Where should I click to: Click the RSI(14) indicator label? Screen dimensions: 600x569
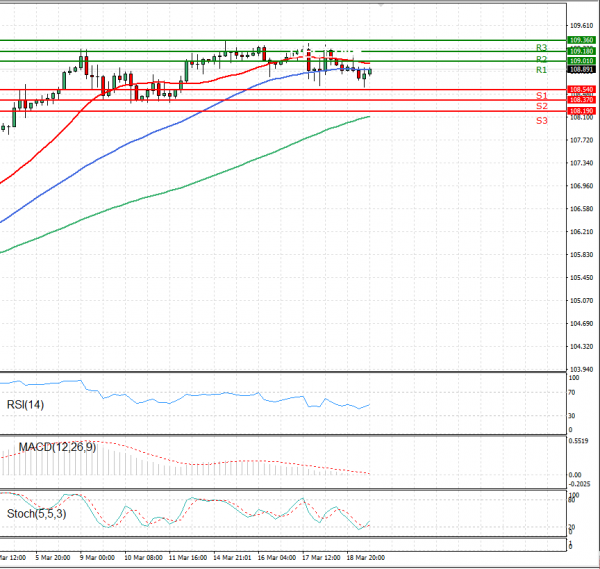point(25,405)
